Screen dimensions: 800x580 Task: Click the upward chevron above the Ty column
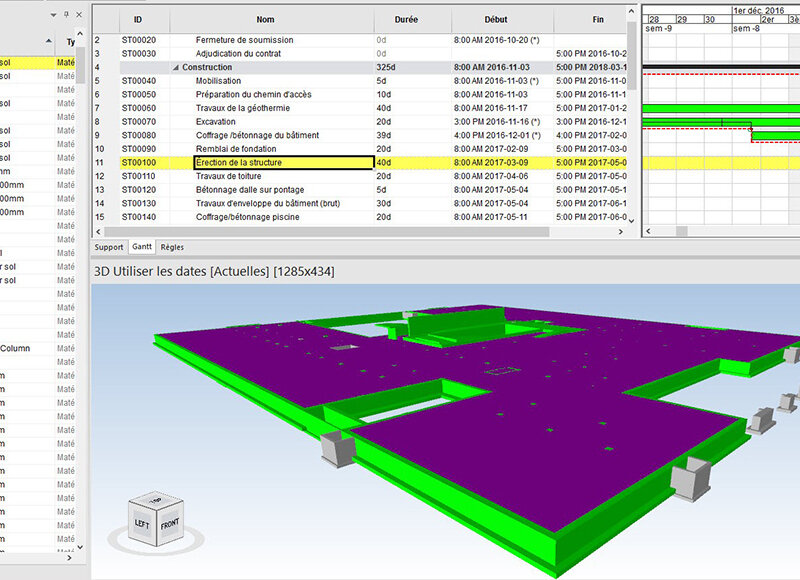coord(80,32)
